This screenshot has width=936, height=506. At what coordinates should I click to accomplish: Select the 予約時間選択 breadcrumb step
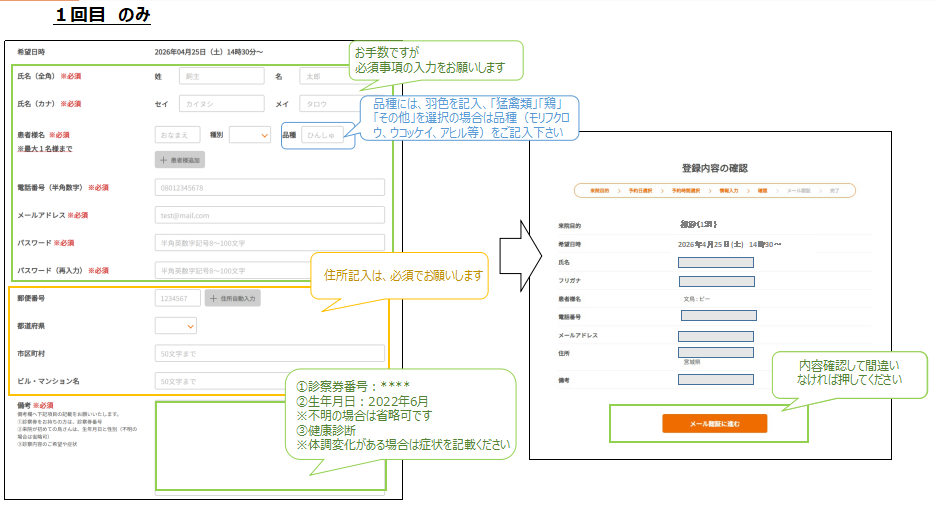tap(684, 190)
